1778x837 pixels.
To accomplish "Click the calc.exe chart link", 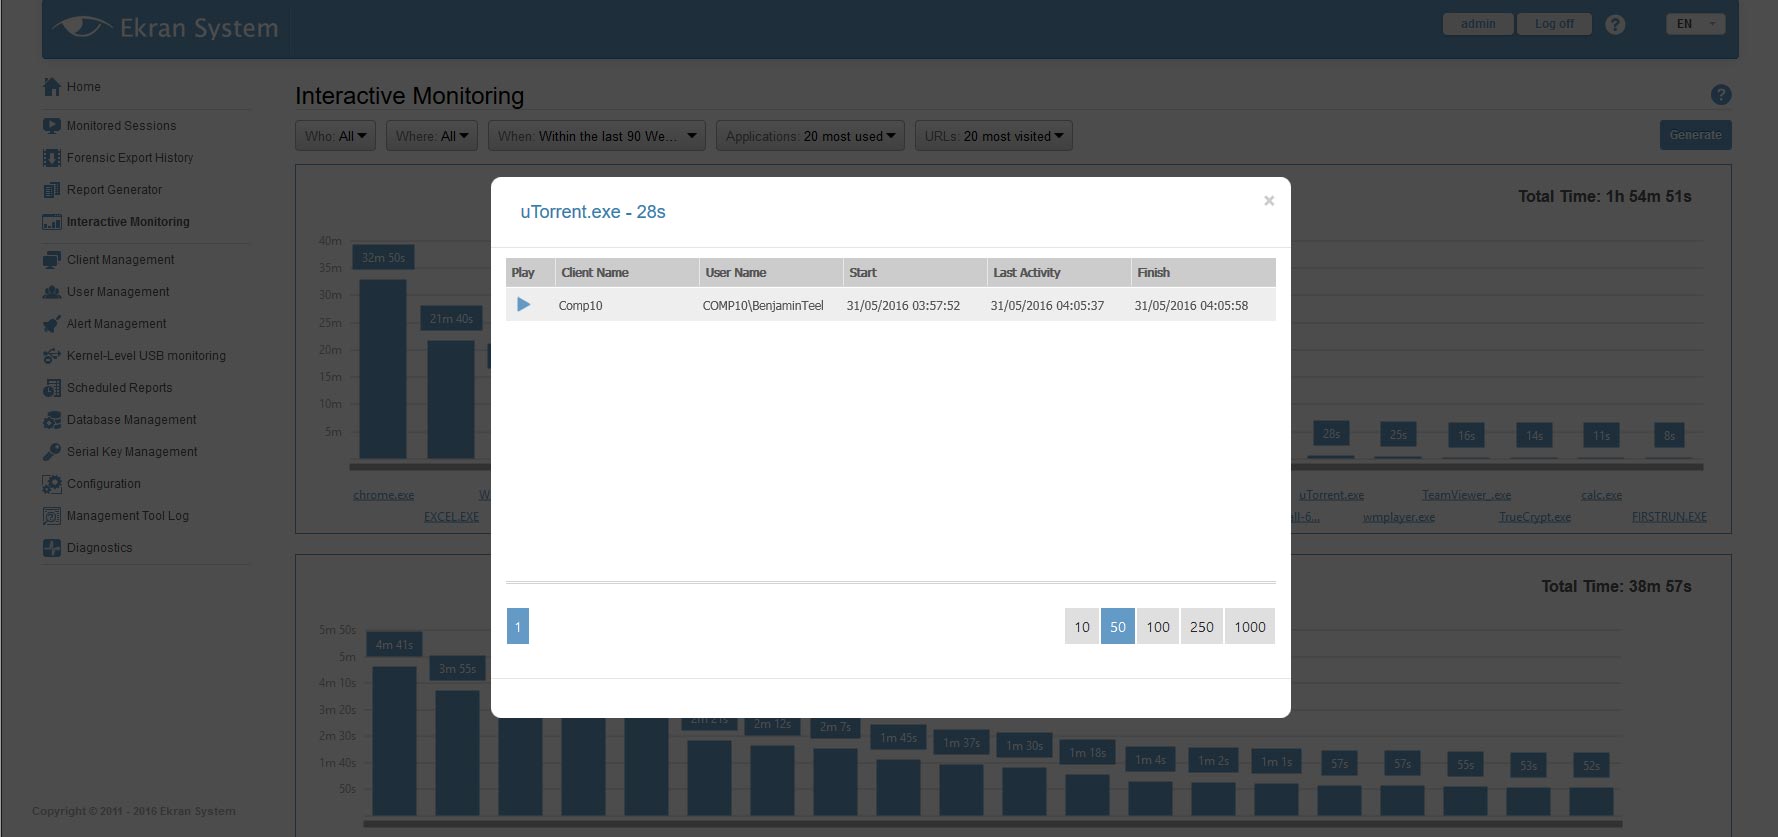I will (1602, 495).
